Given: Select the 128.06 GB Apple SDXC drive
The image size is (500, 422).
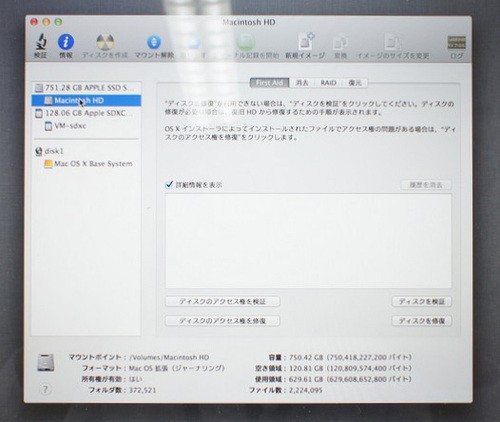Looking at the screenshot, I should [x=86, y=113].
